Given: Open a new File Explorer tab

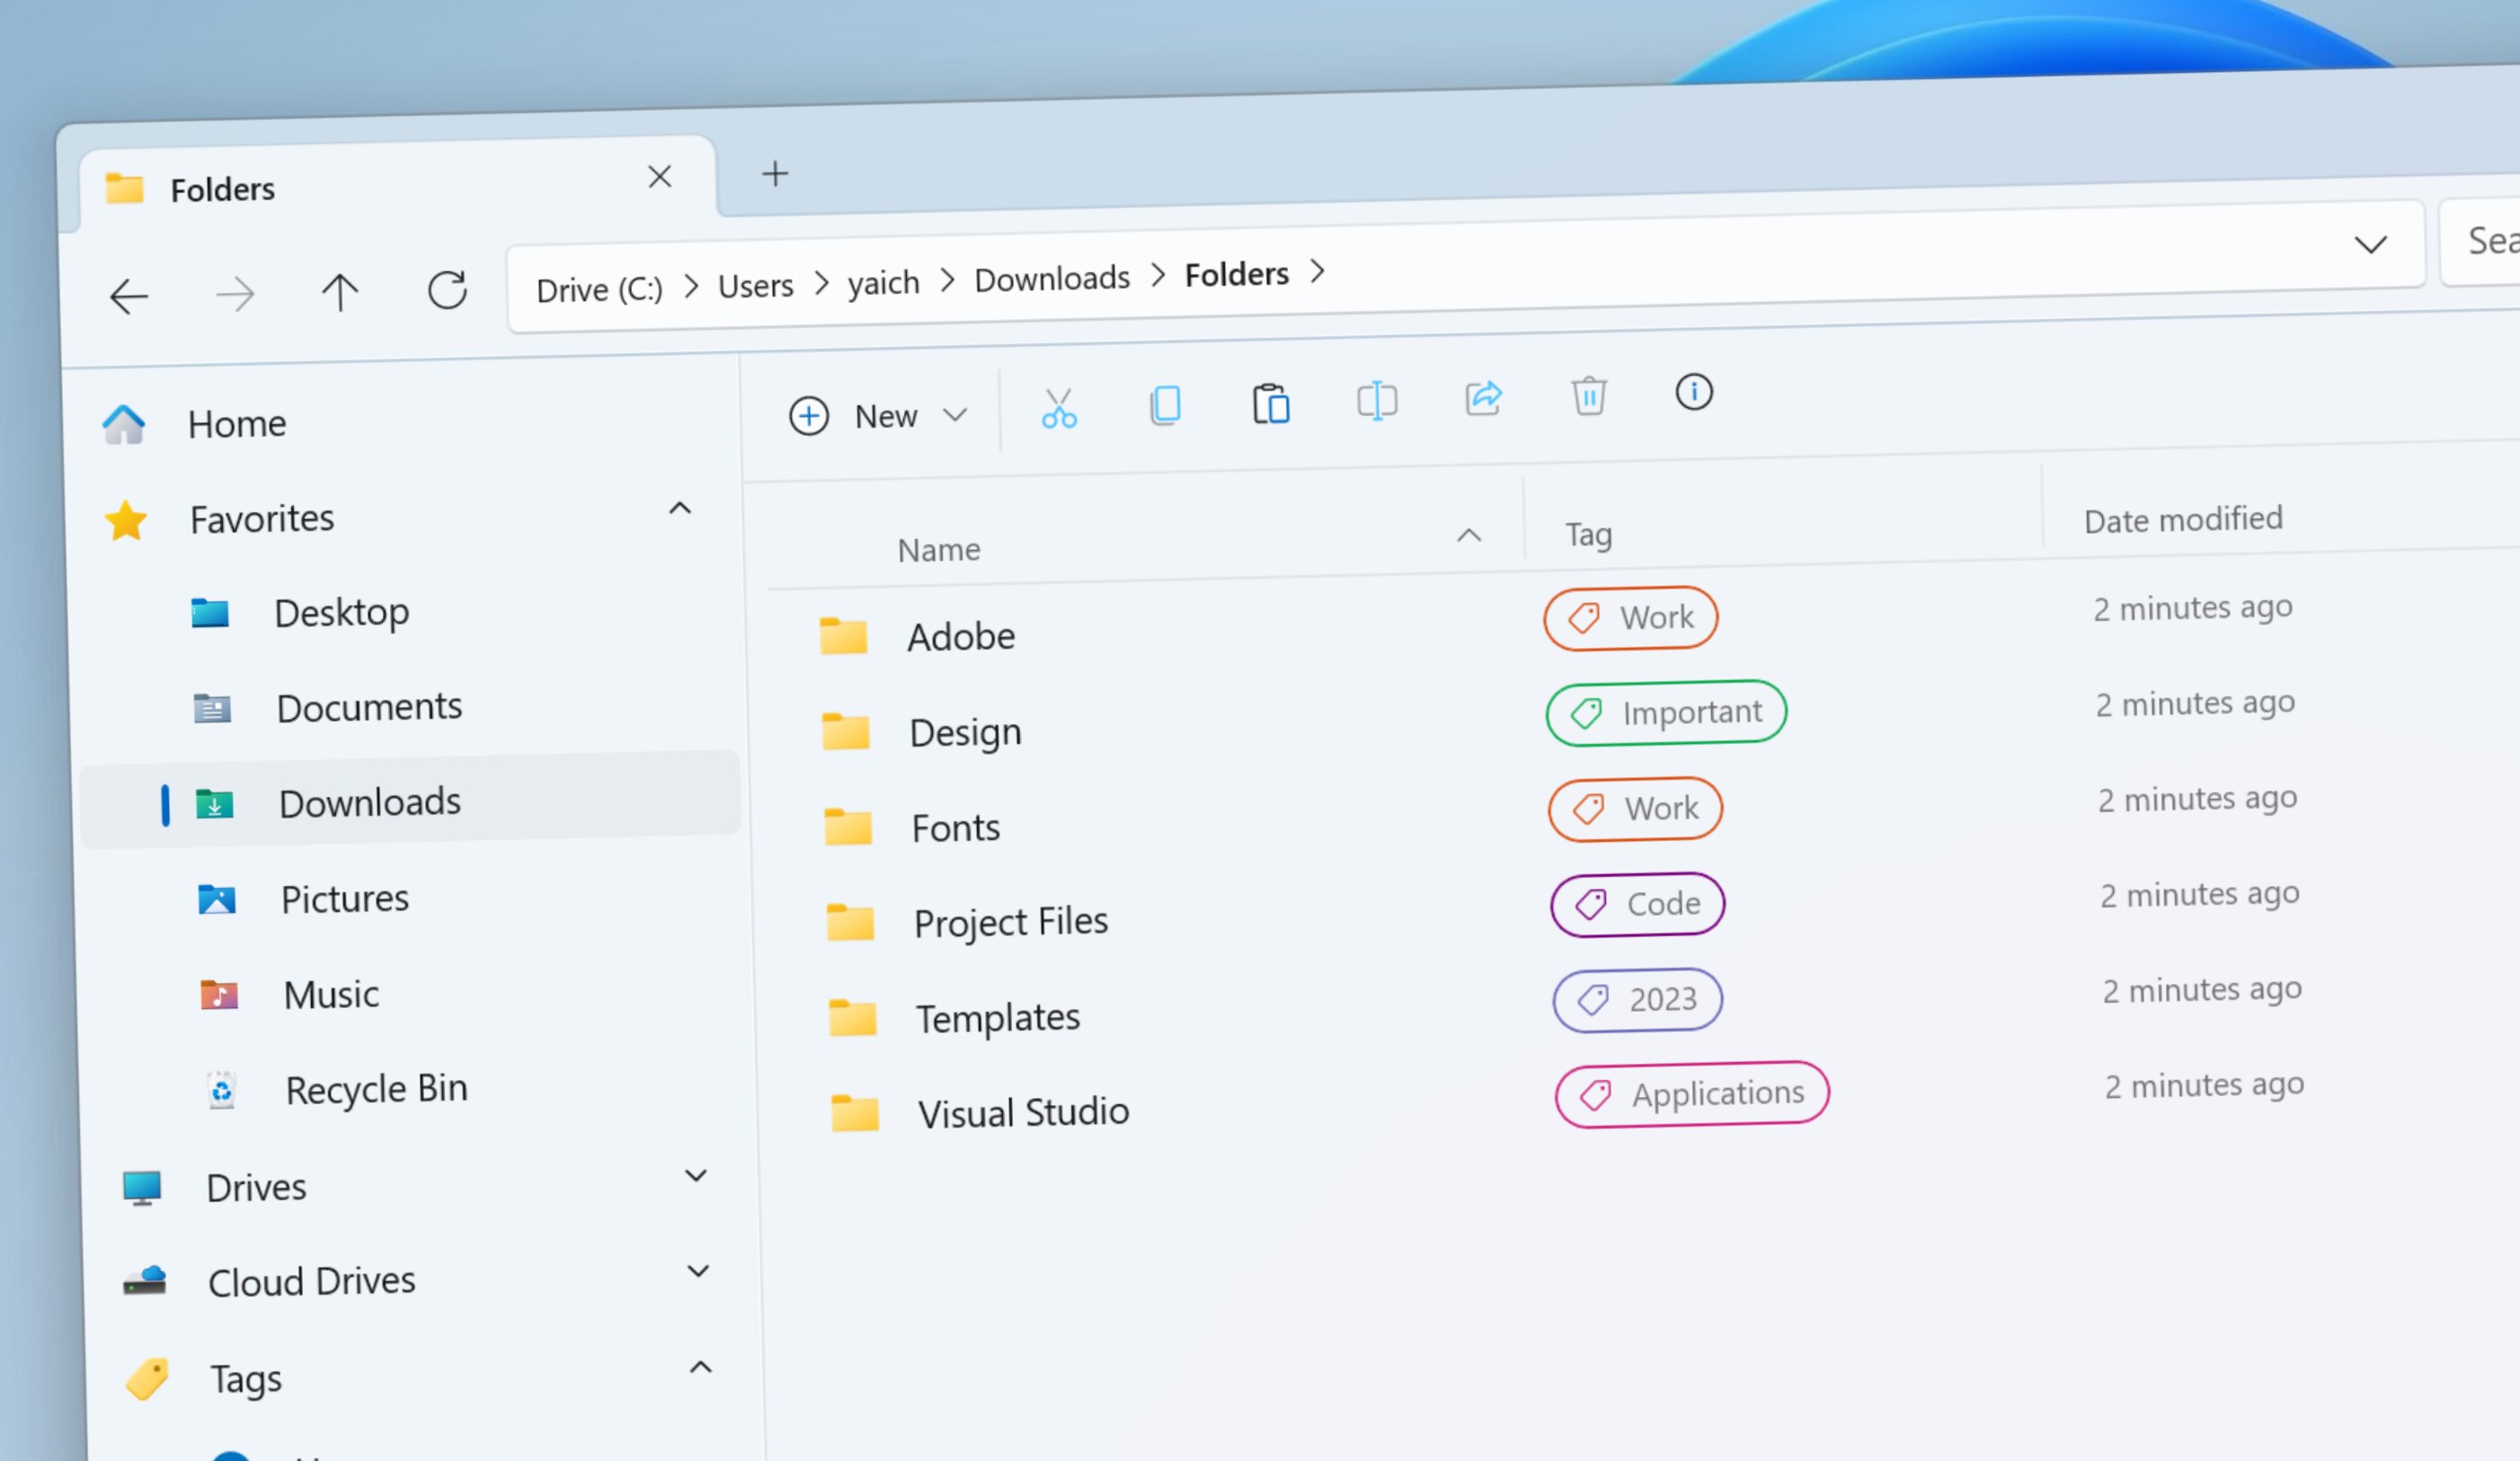Looking at the screenshot, I should [775, 174].
